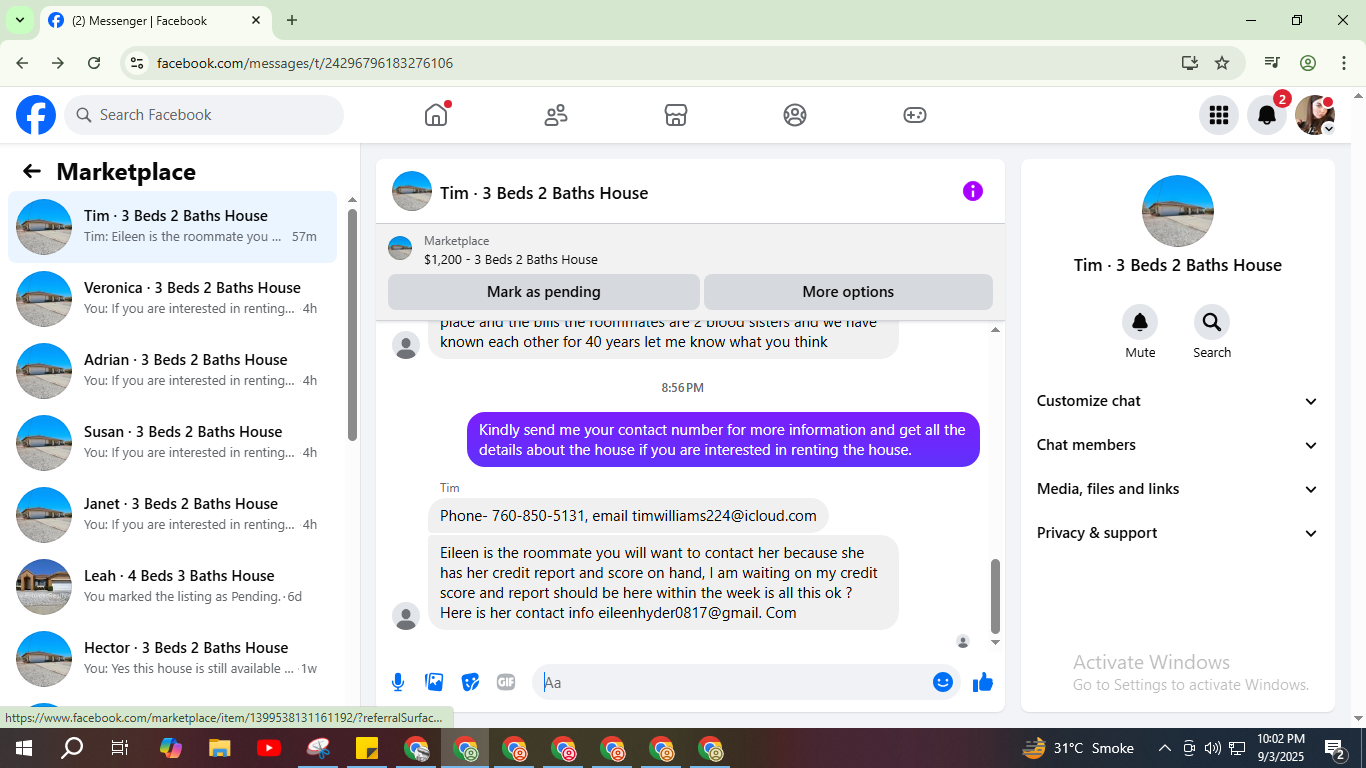This screenshot has width=1366, height=768.
Task: Click the conversation list scrollbar
Action: [352, 325]
